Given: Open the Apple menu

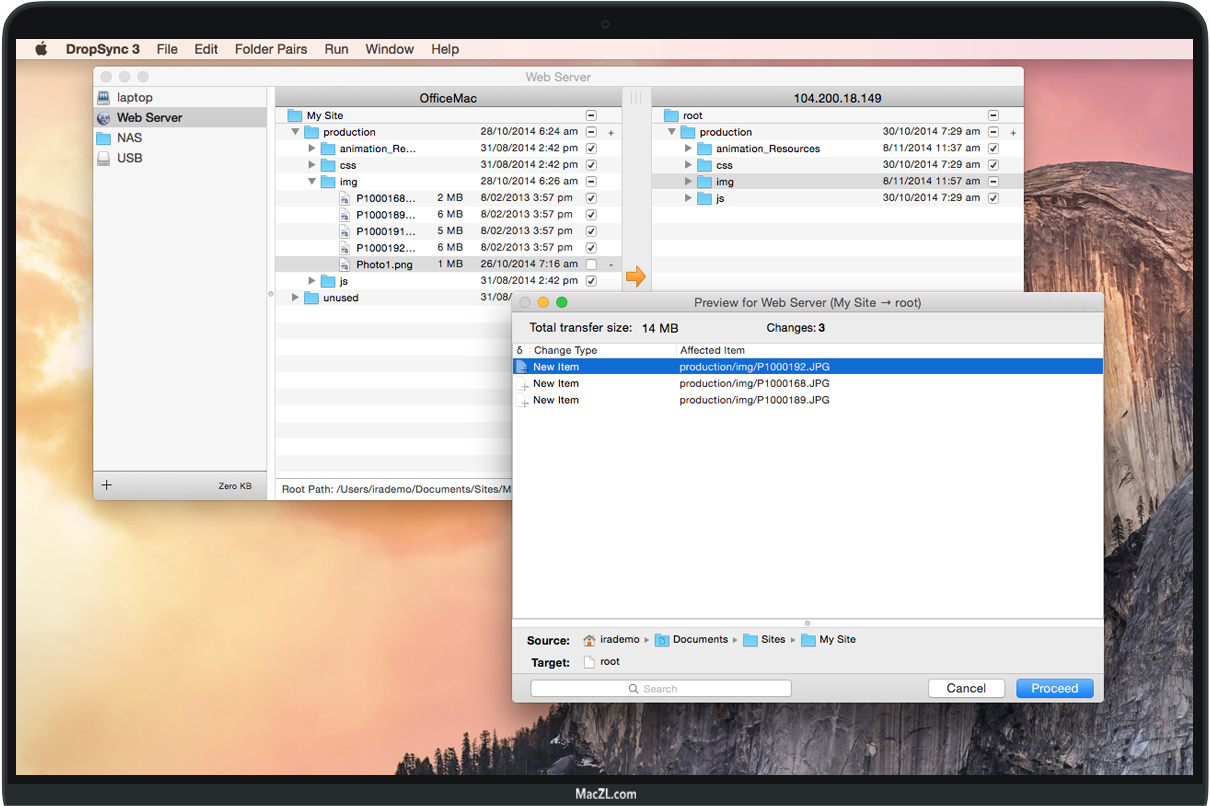Looking at the screenshot, I should pos(41,49).
